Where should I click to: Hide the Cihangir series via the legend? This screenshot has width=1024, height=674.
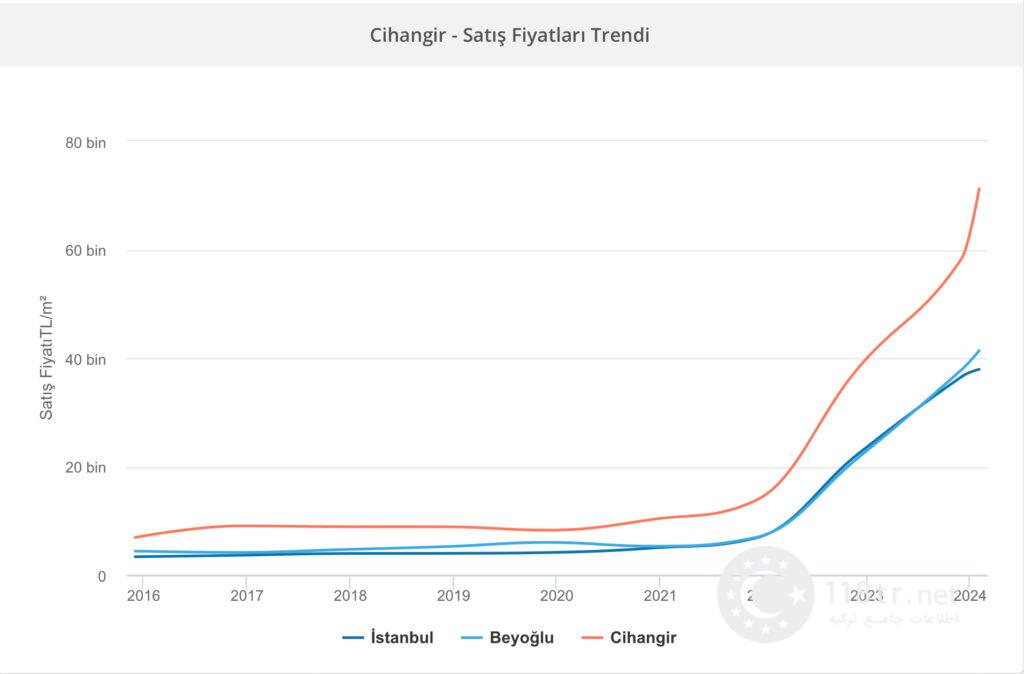(x=643, y=637)
